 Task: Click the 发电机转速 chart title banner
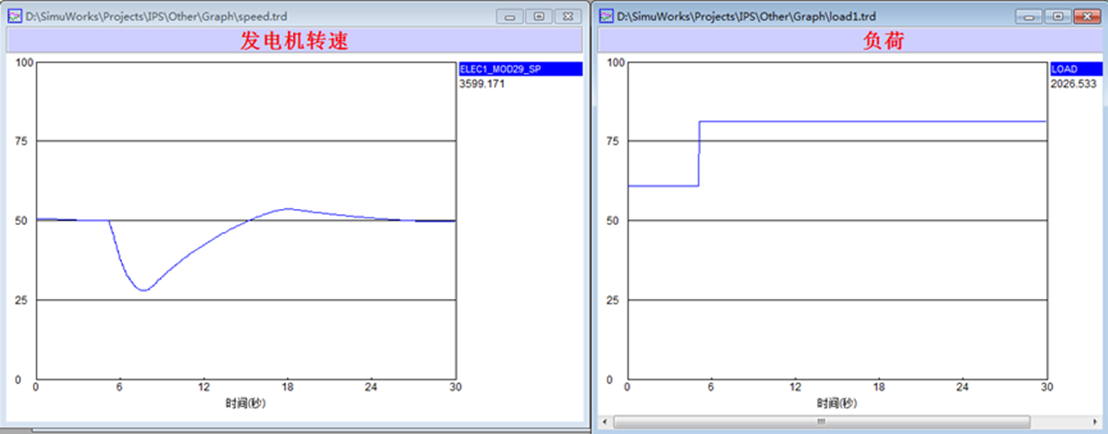[294, 41]
